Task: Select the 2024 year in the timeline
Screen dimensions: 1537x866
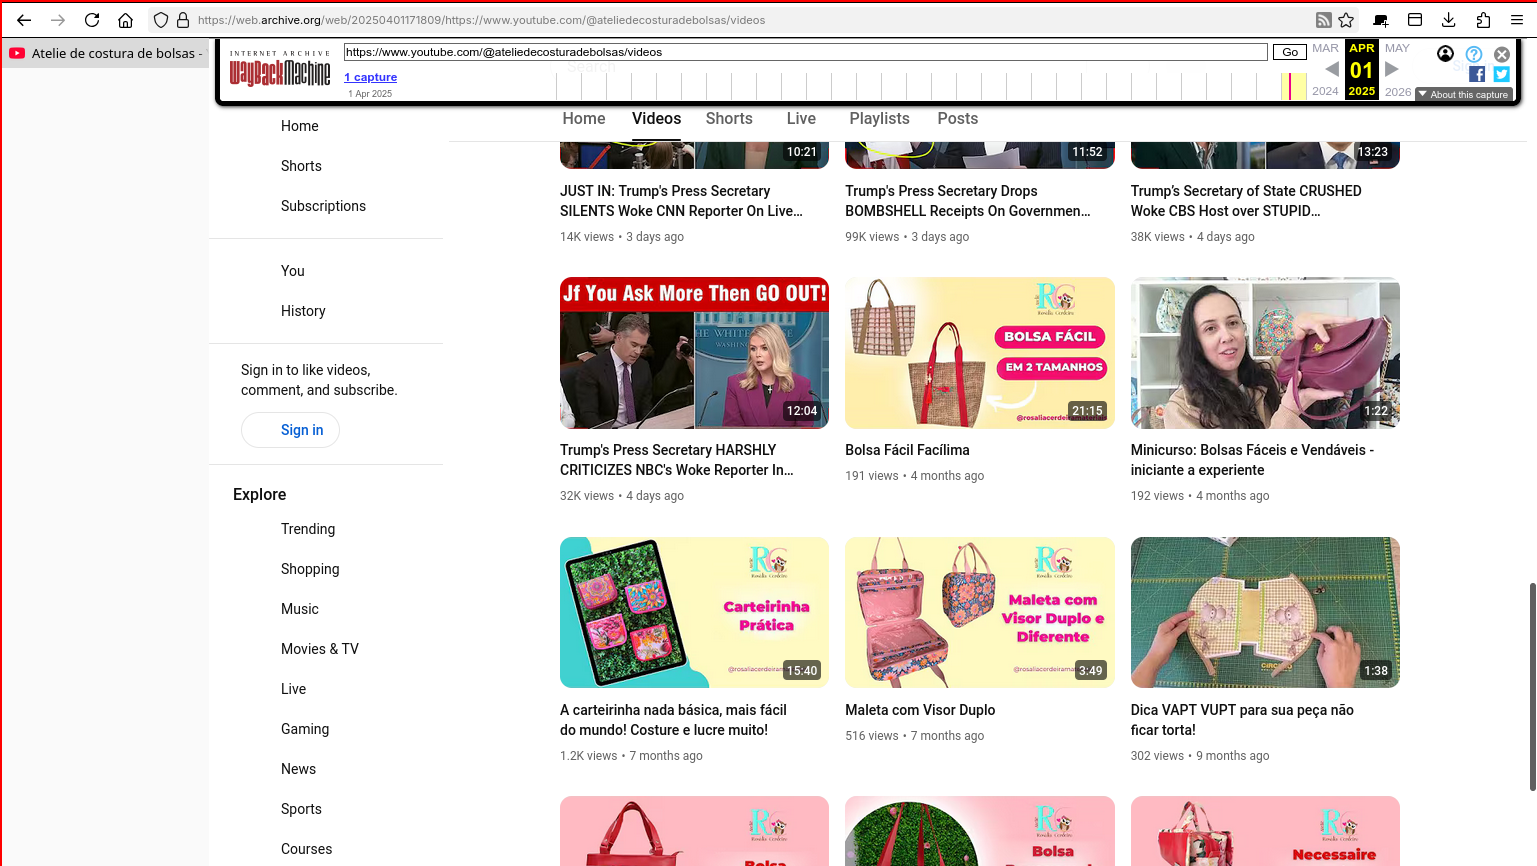Action: pyautogui.click(x=1325, y=91)
